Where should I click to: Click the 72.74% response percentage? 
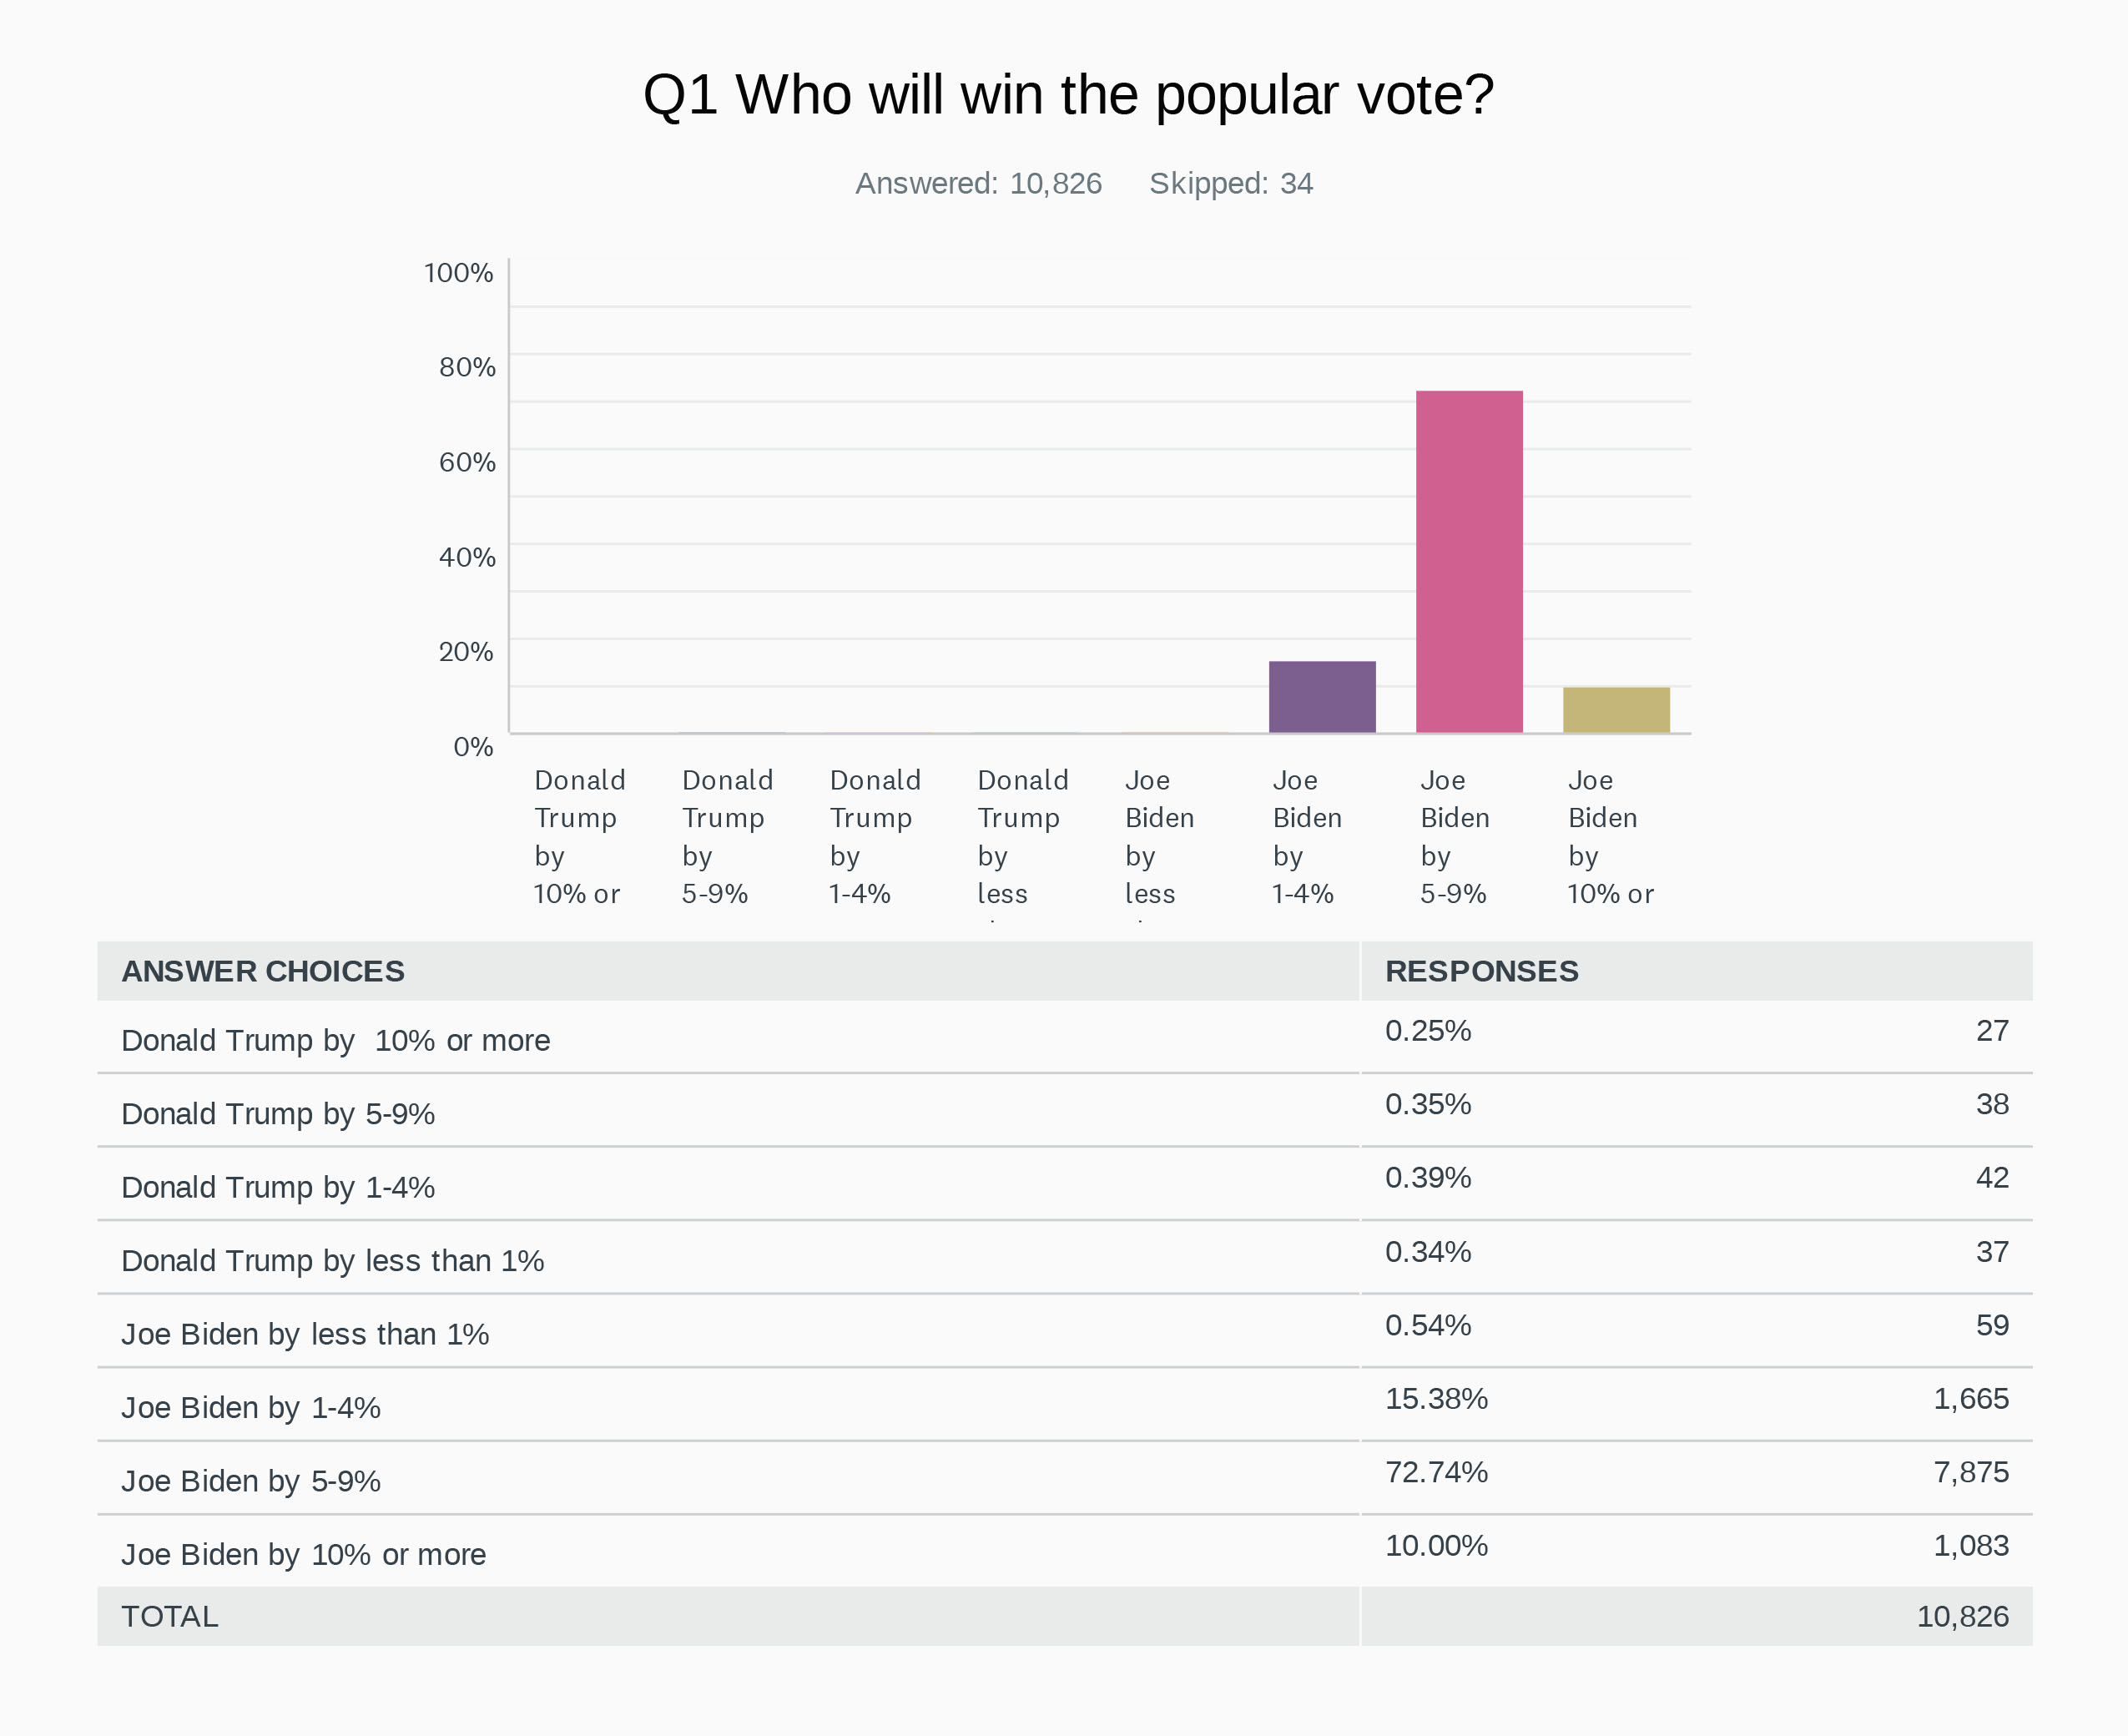coord(1436,1472)
